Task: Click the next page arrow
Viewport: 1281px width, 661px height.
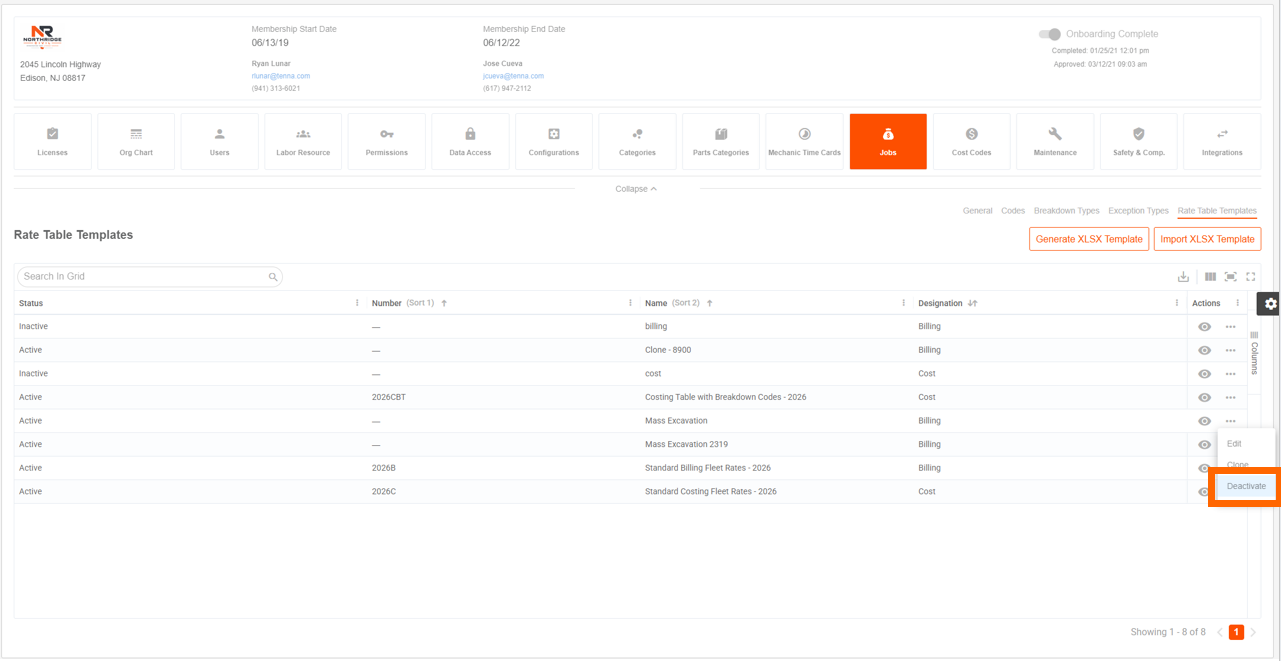Action: [1253, 632]
